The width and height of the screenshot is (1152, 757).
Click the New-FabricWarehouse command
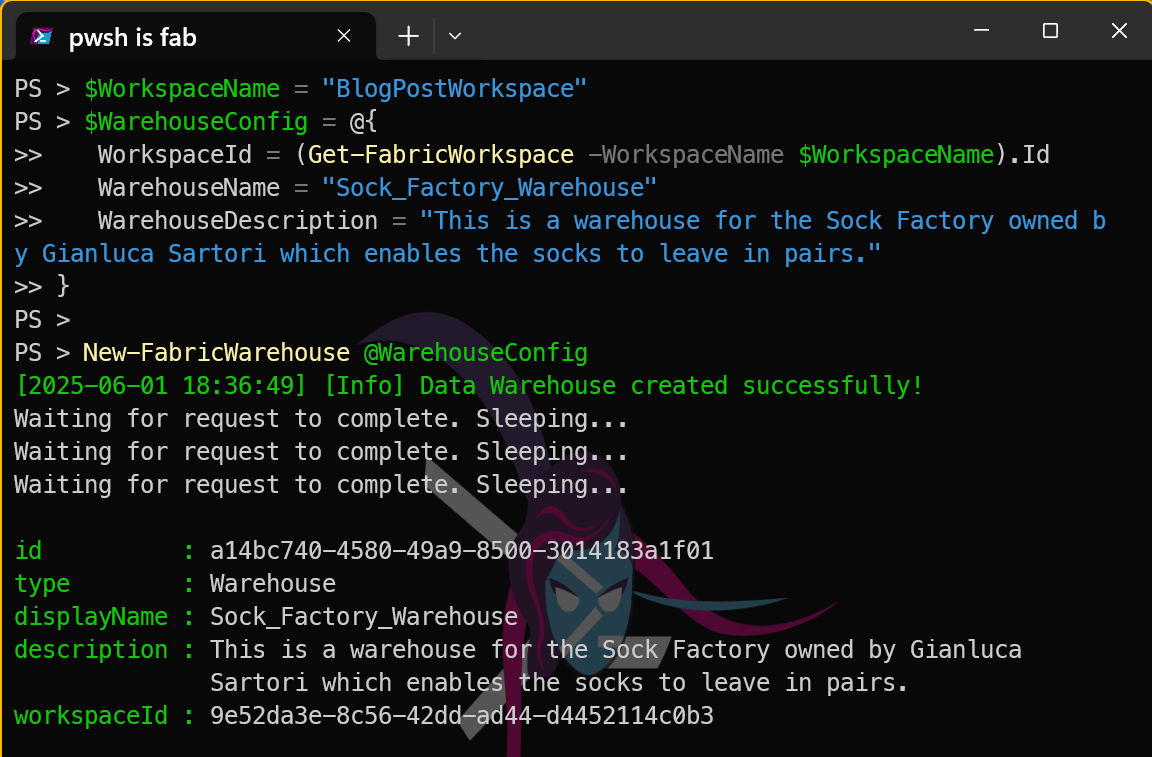pos(216,353)
